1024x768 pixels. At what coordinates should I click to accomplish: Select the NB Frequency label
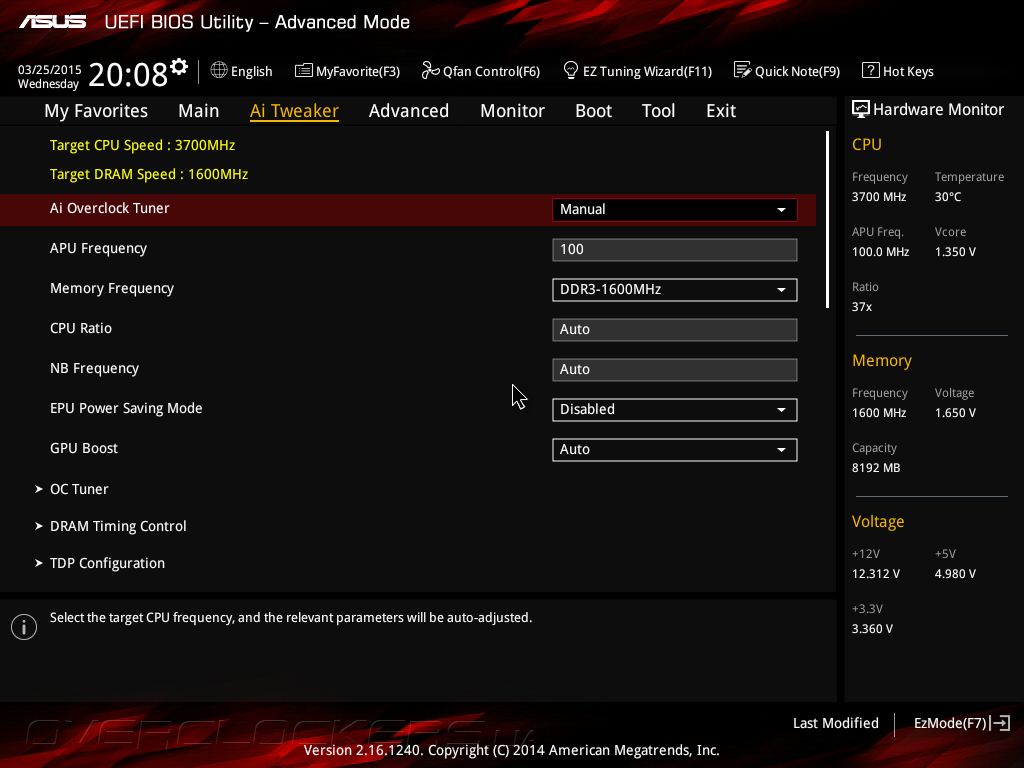point(95,368)
